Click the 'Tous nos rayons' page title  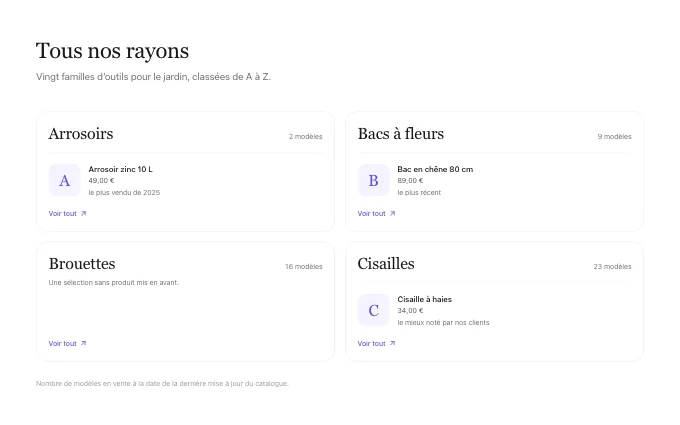tap(112, 51)
